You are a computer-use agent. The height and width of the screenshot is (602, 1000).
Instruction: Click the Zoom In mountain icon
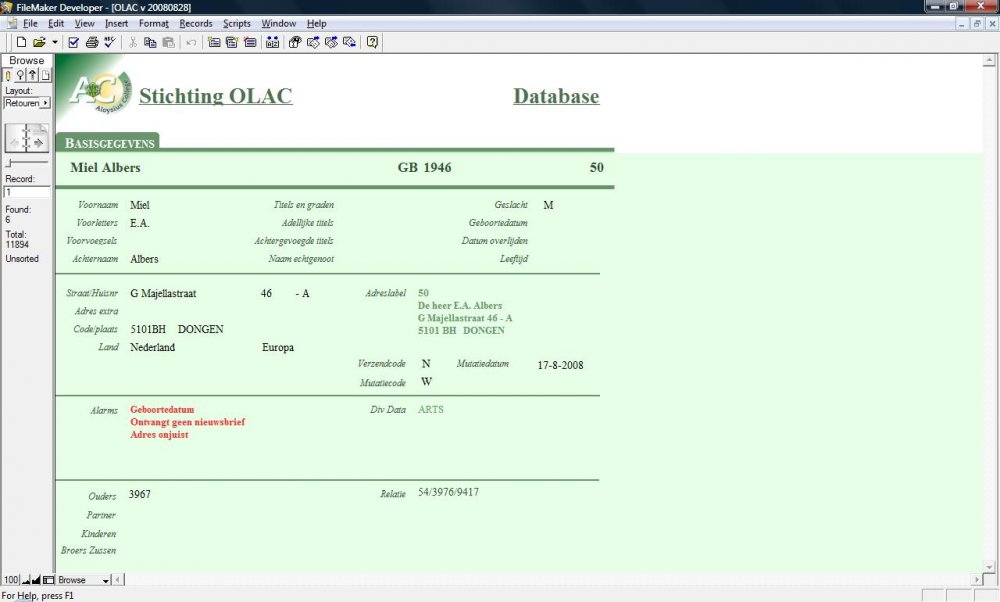[36, 580]
